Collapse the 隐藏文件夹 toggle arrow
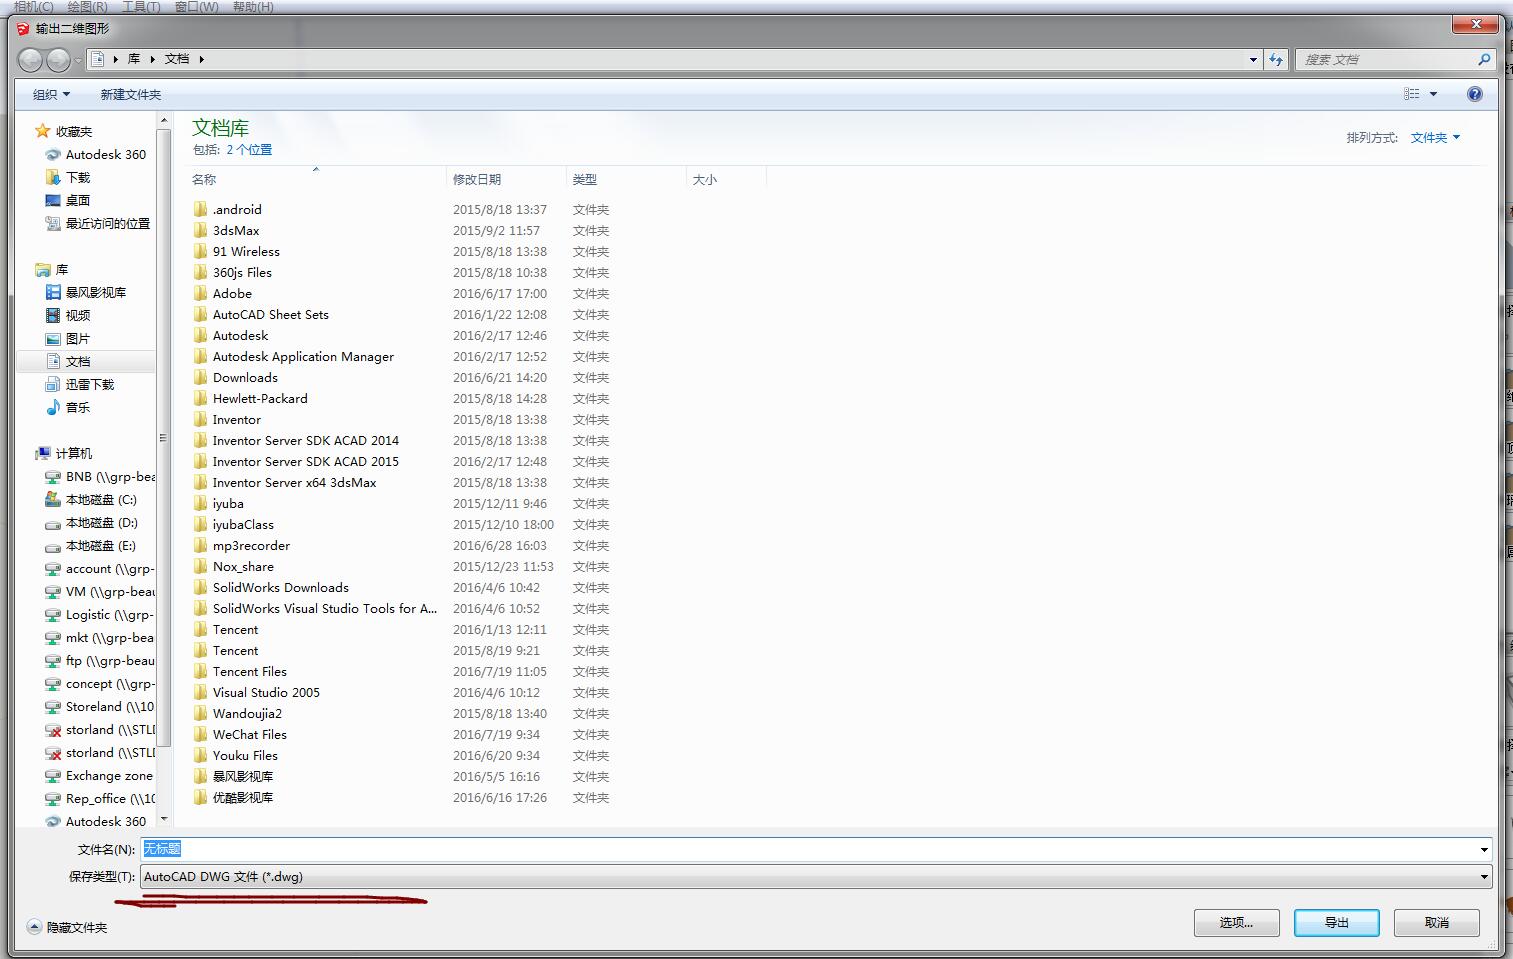1513x959 pixels. pos(35,927)
